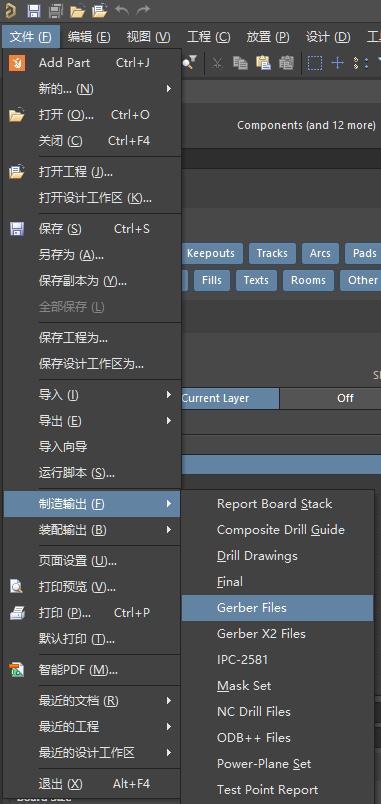381x804 pixels.
Task: Select ODB++ Files entry
Action: click(277, 738)
